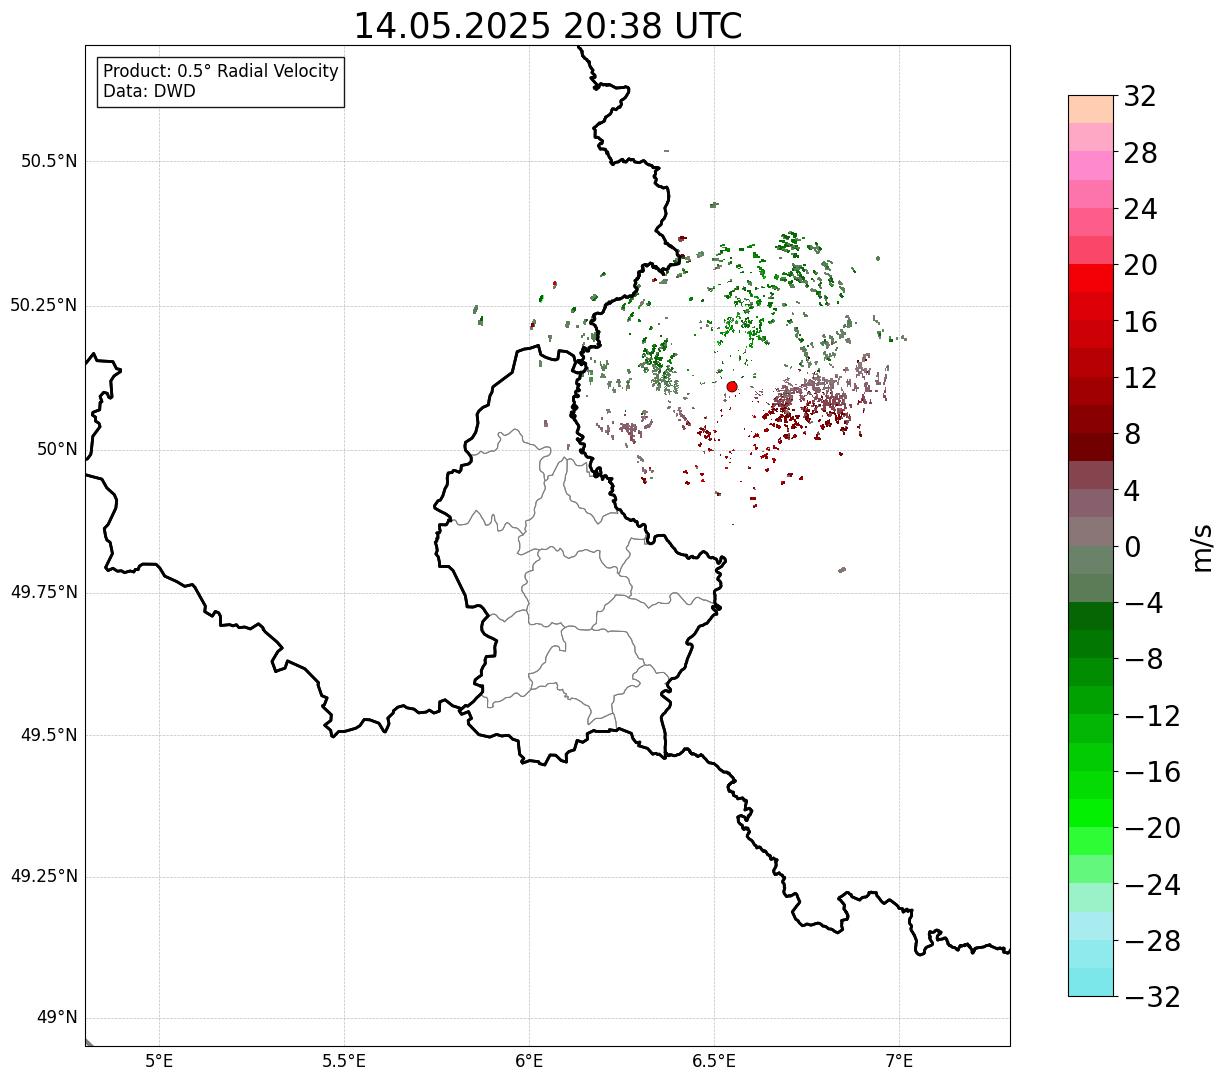Click the peach swatch atop the colorbar
Screen dimensions: 1225x1081
click(1091, 109)
